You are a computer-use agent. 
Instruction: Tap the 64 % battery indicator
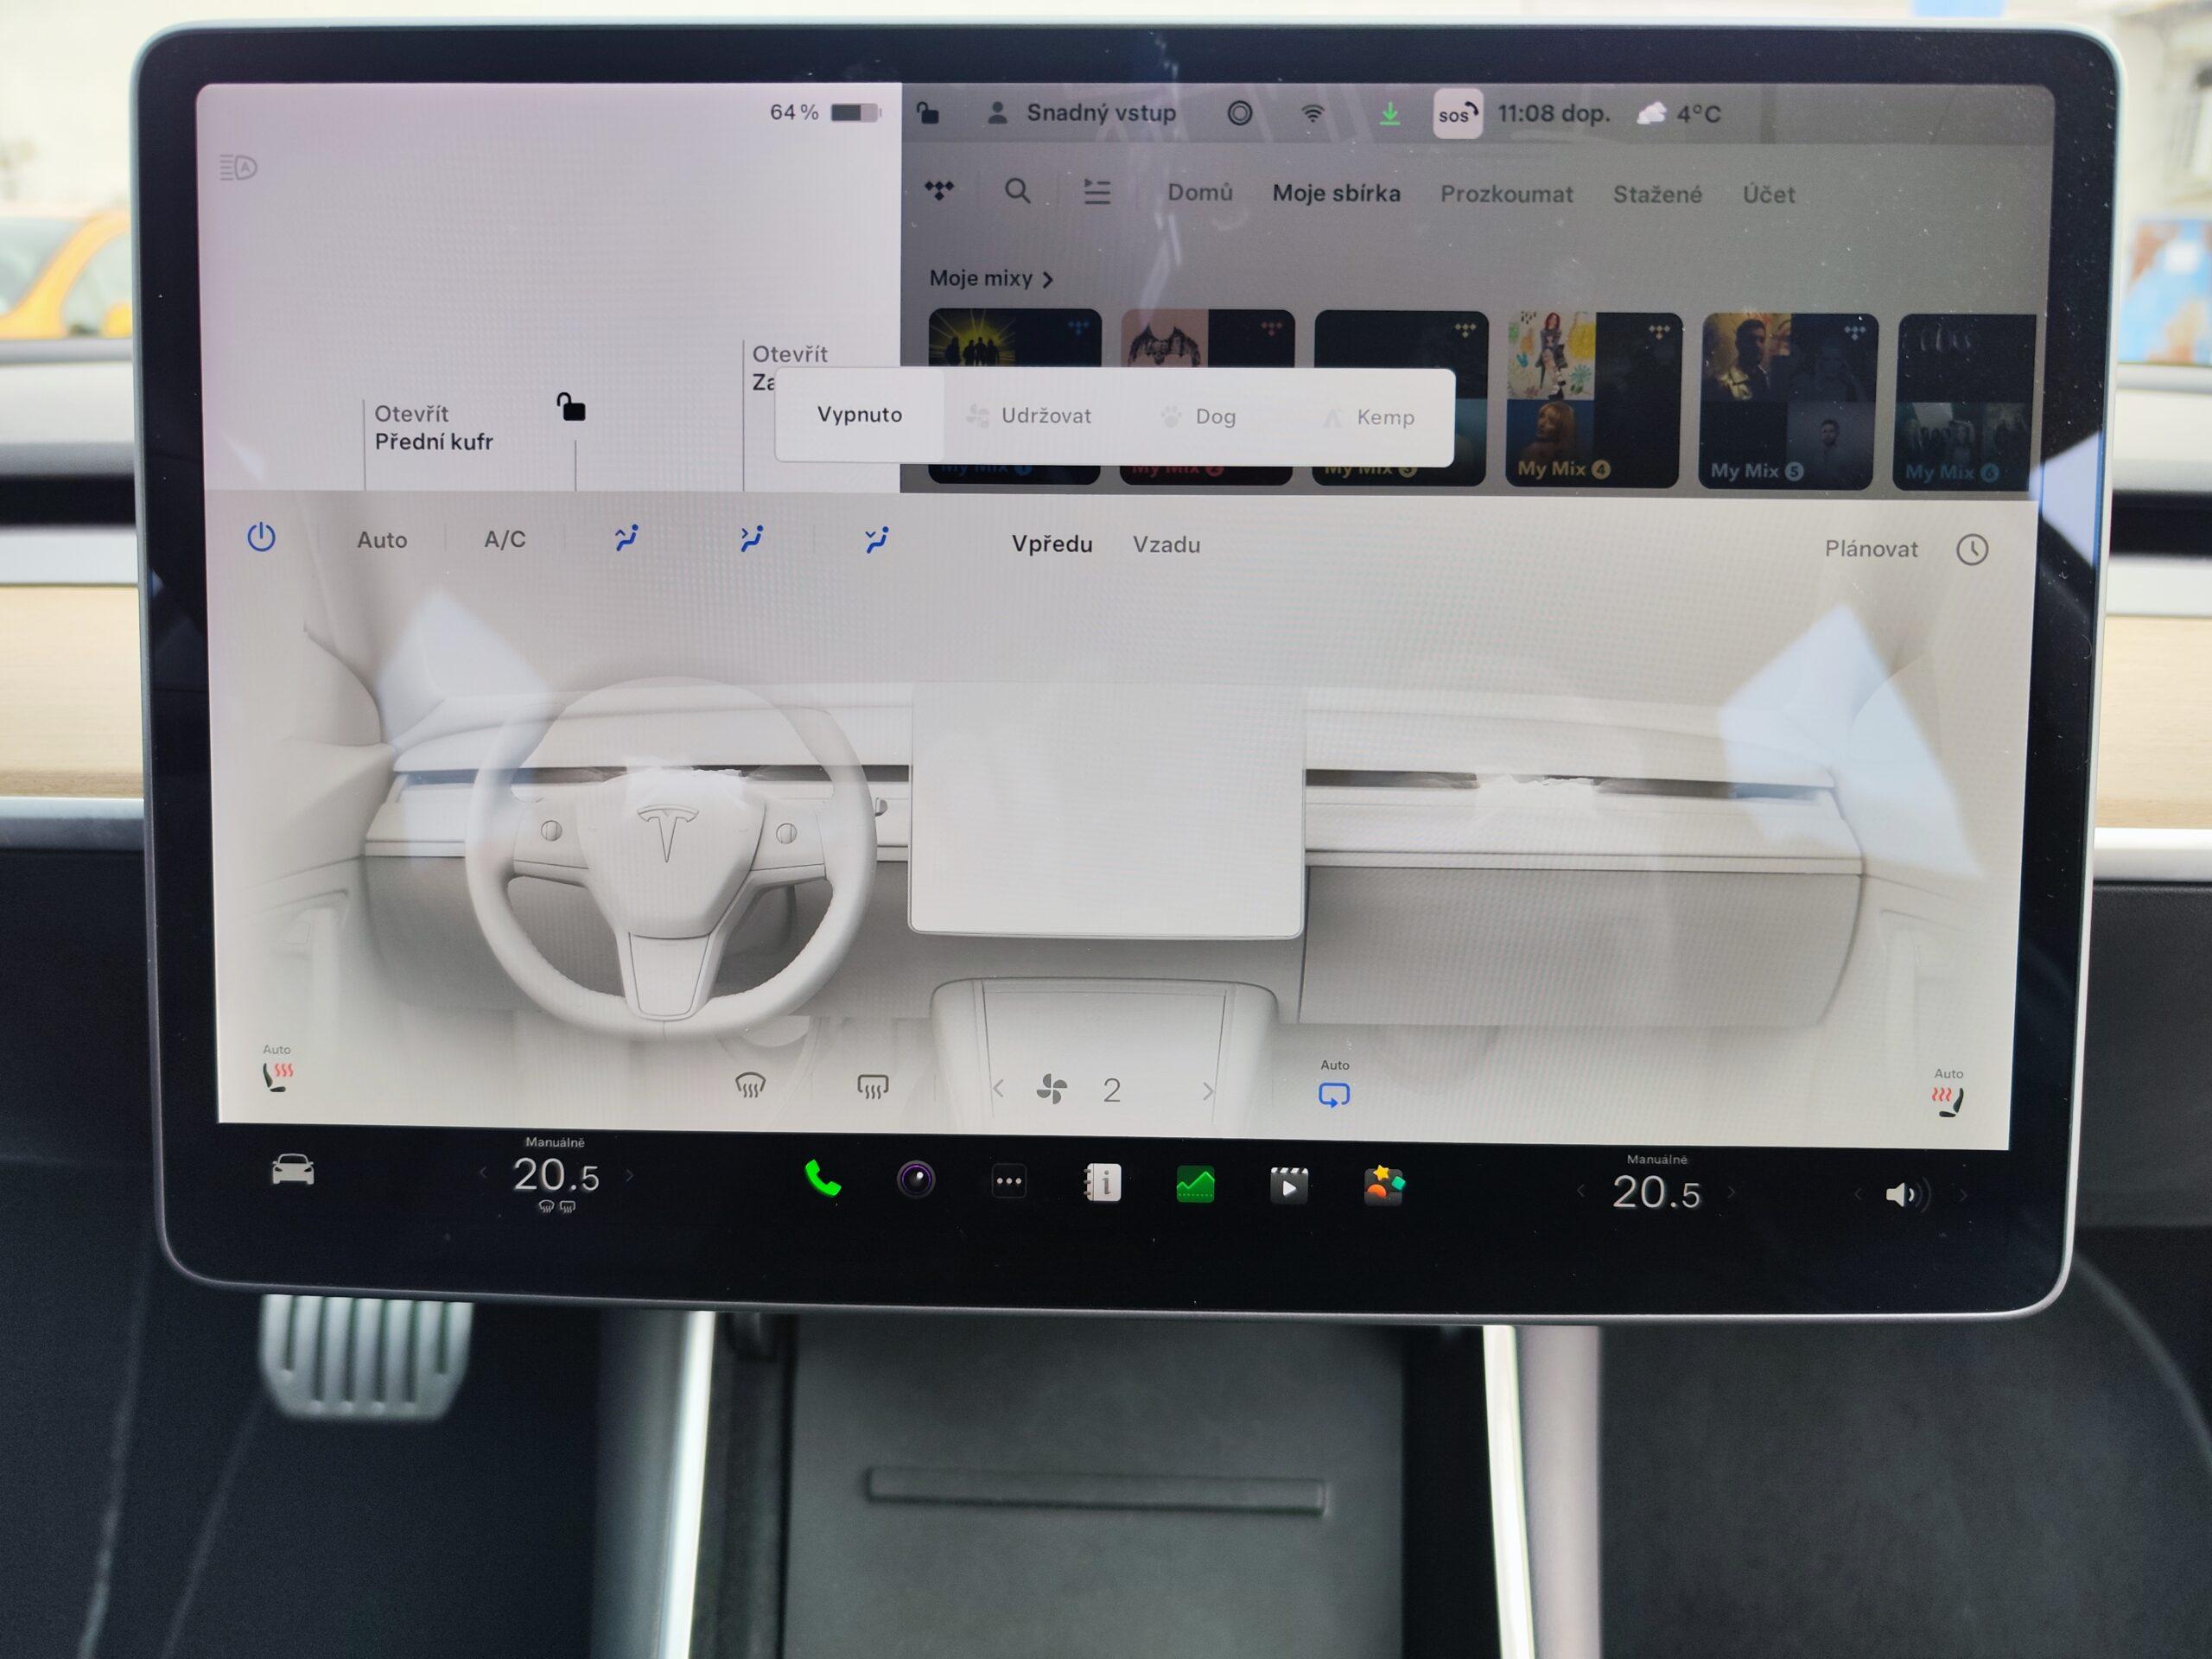[825, 112]
